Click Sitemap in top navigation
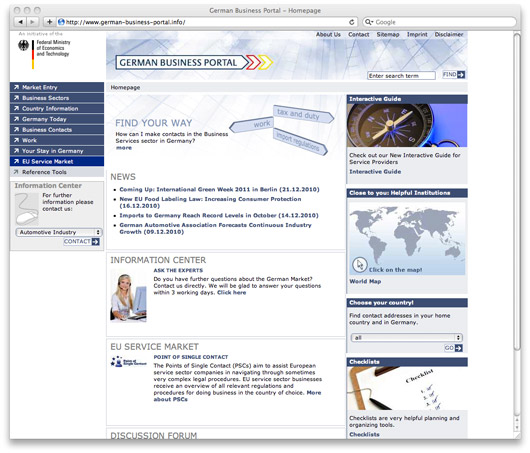The image size is (530, 453). (x=388, y=34)
